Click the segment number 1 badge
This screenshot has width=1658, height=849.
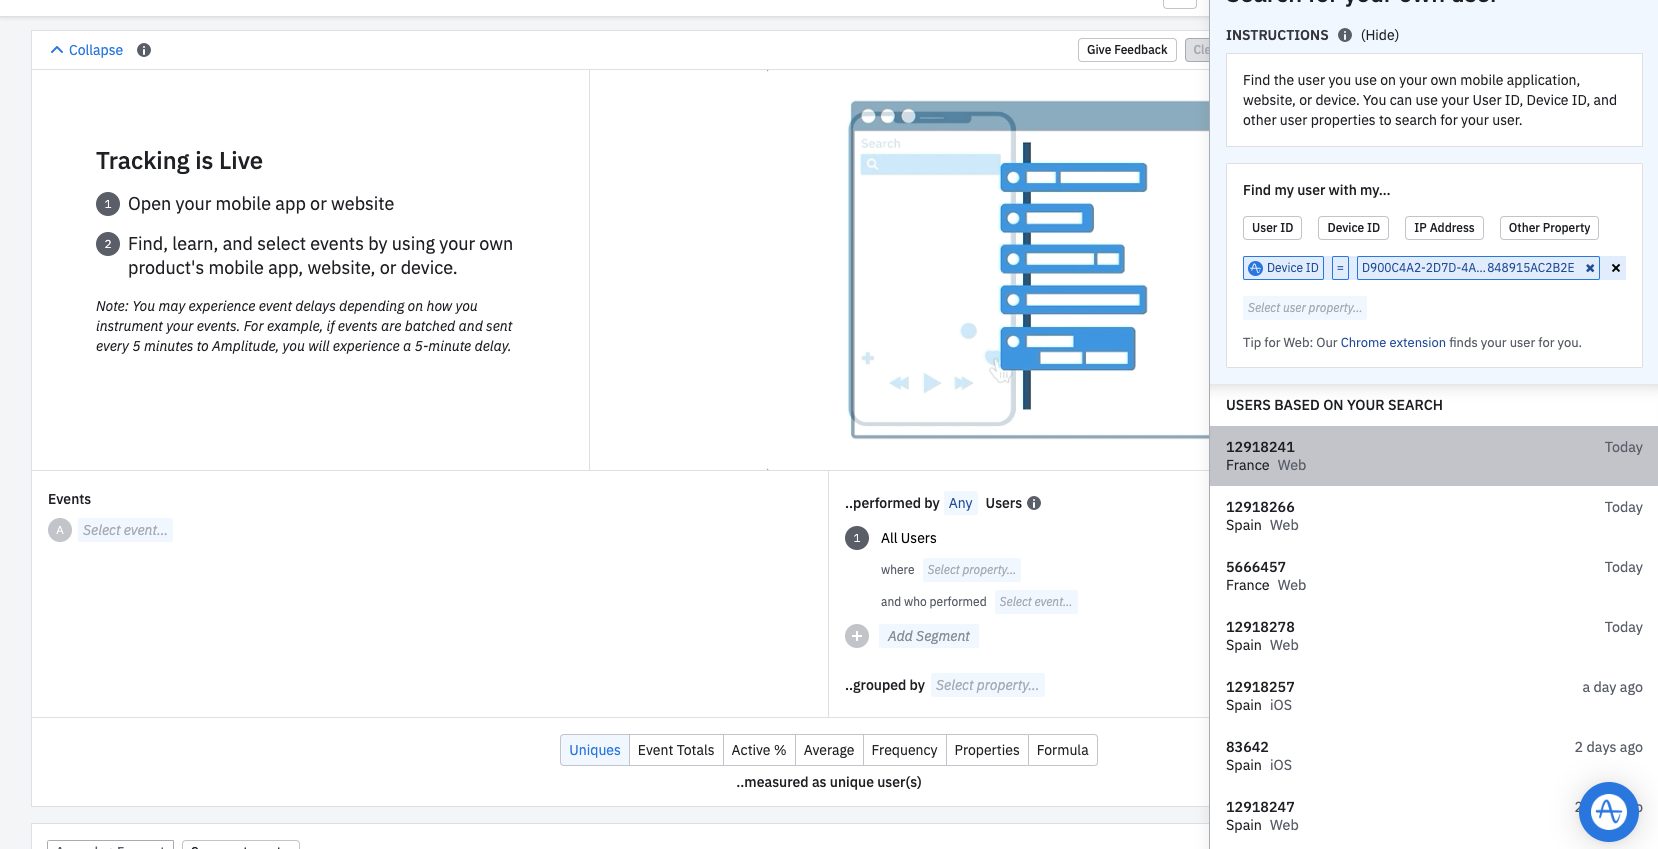[857, 538]
